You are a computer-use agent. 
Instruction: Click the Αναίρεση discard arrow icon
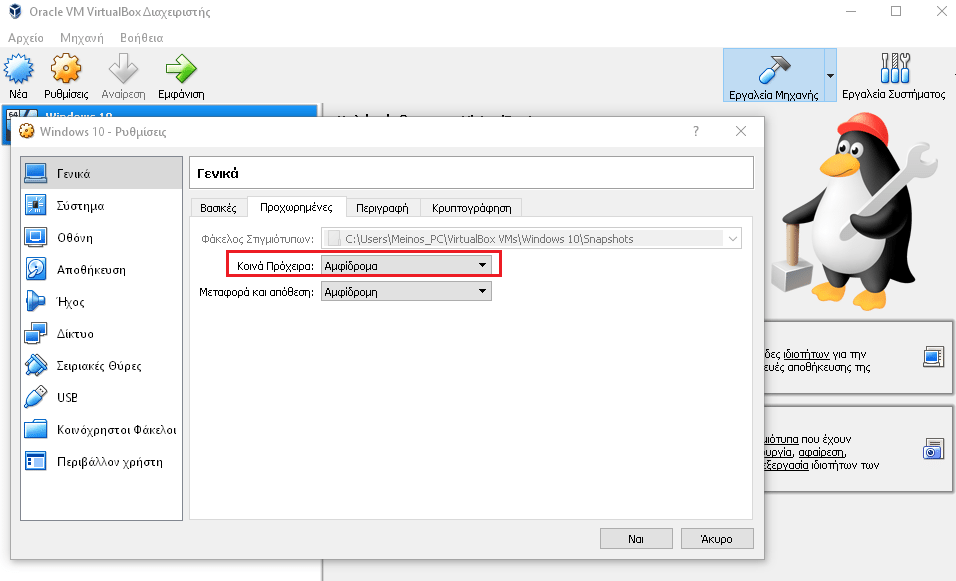click(123, 68)
